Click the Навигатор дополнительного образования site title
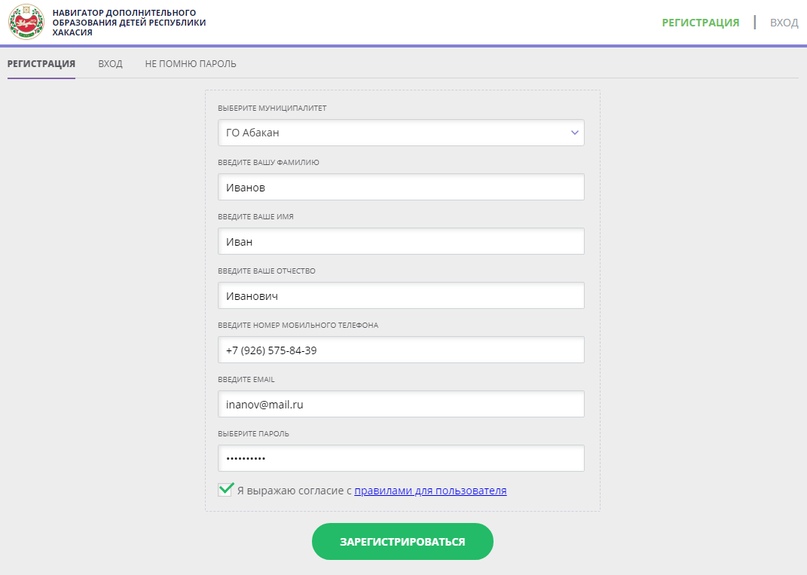Screen dimensions: 807x575 [129, 22]
